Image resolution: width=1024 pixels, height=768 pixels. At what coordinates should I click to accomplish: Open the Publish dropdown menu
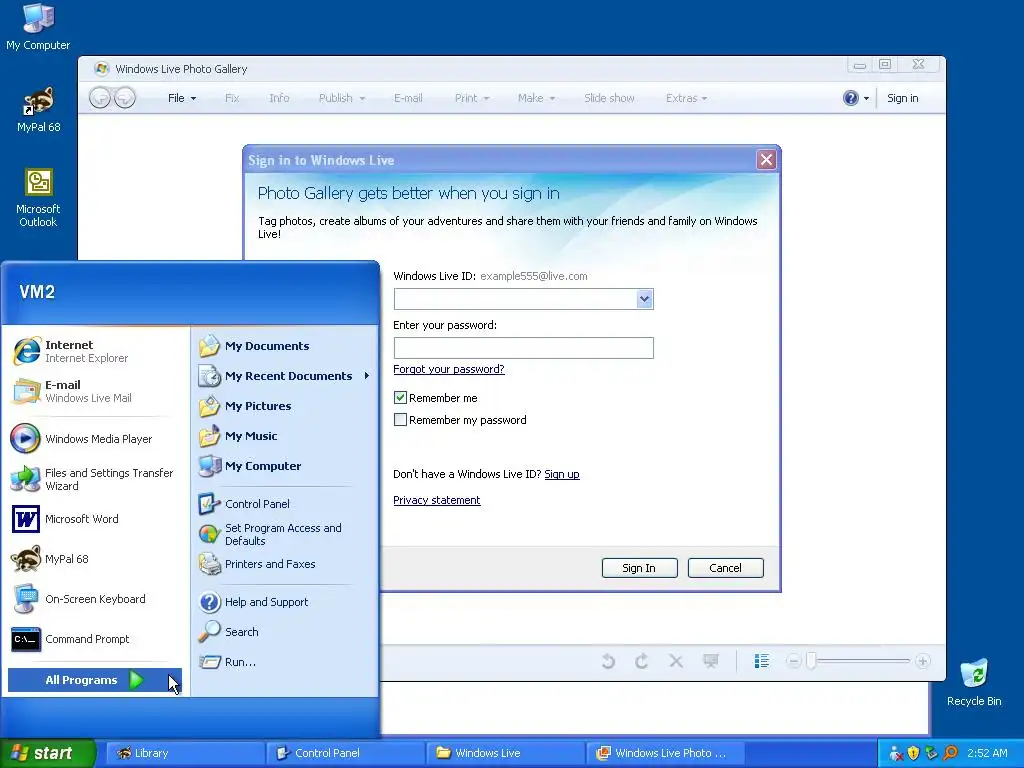(342, 98)
